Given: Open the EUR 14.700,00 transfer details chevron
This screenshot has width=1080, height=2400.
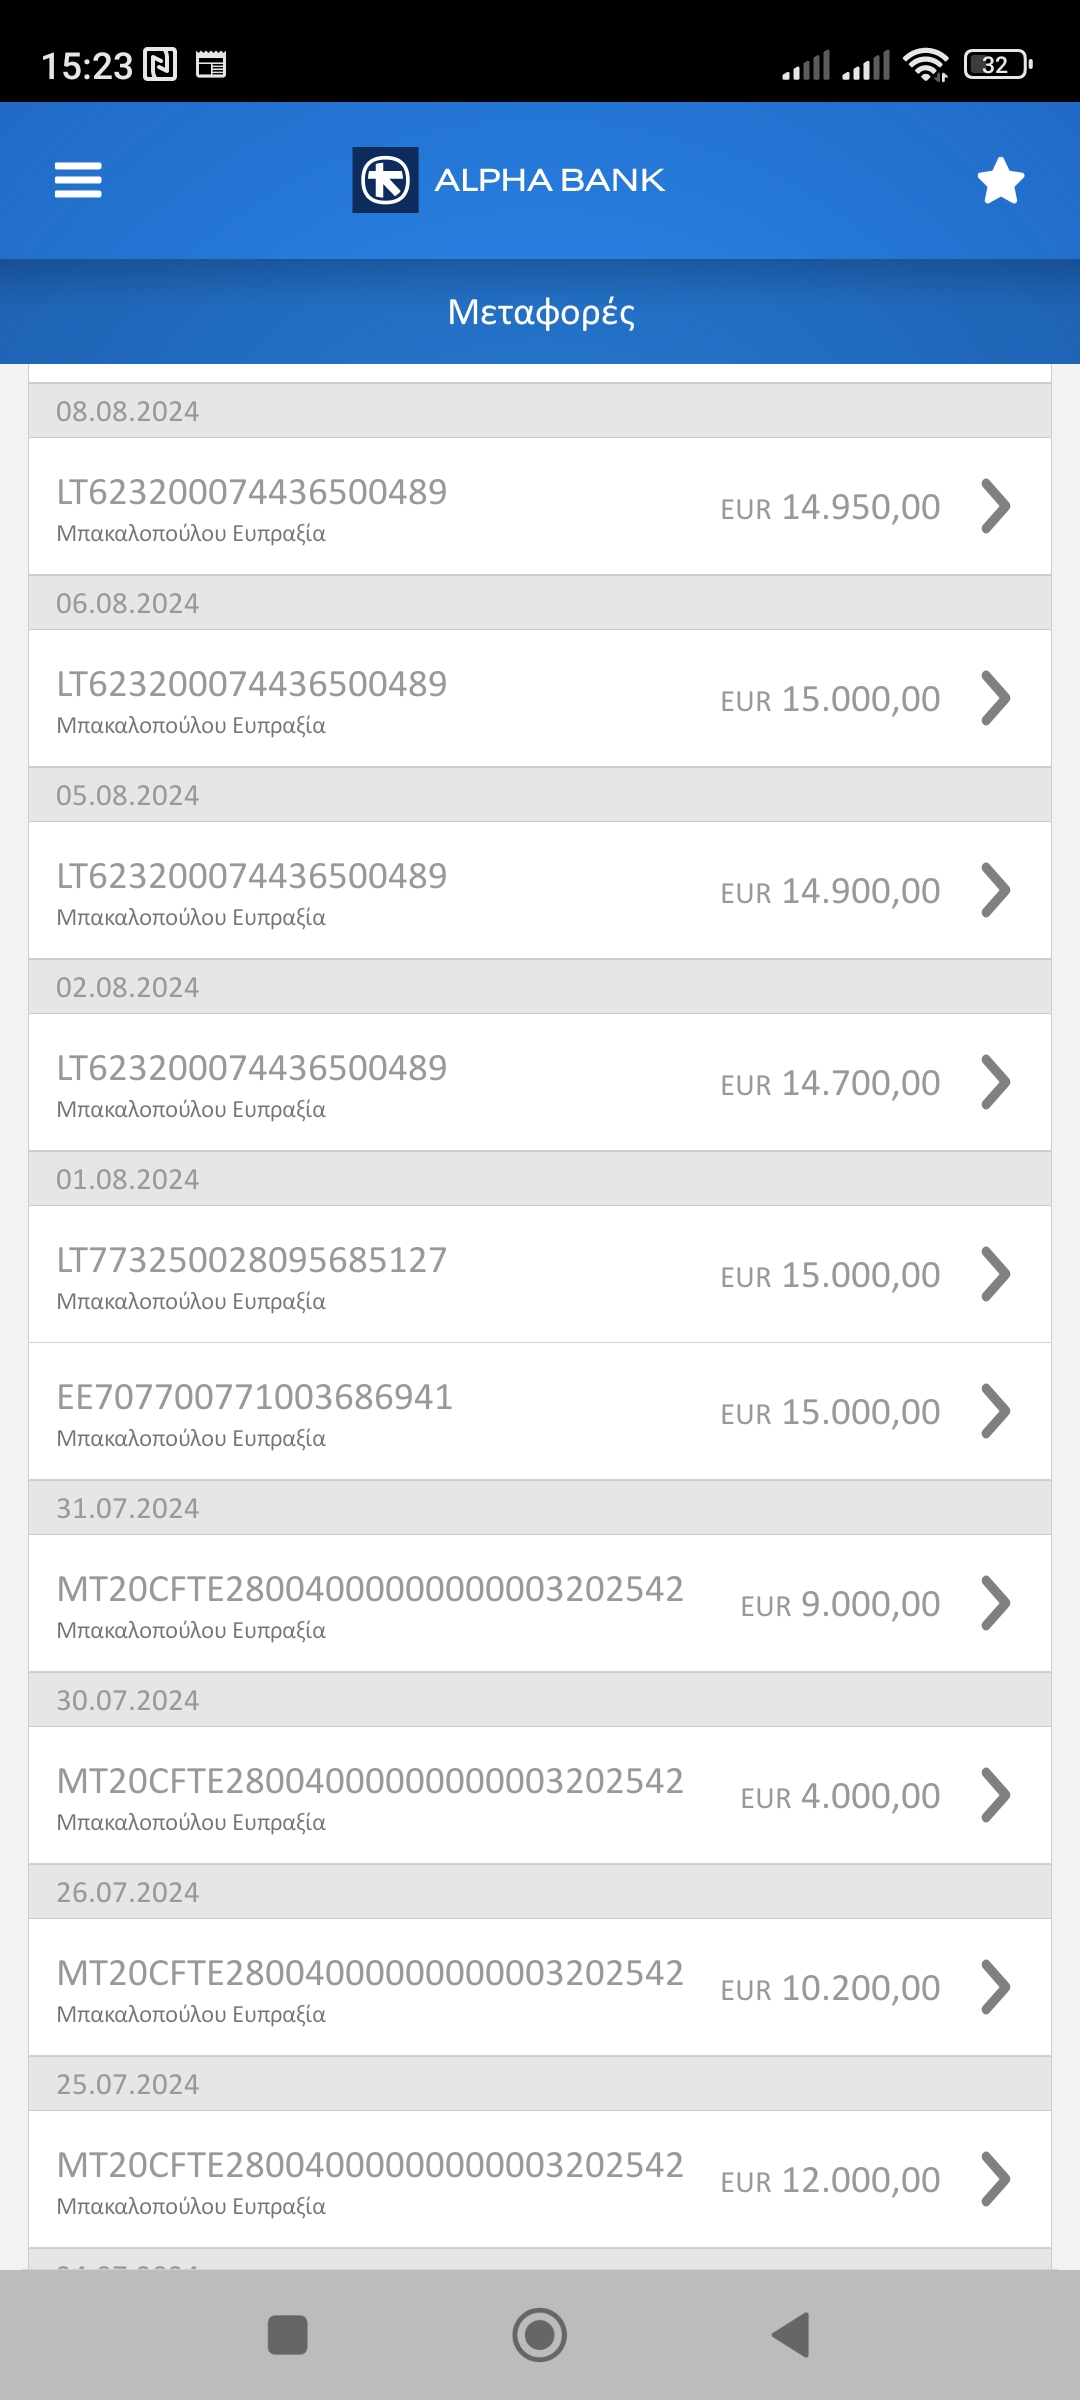Looking at the screenshot, I should click(996, 1082).
